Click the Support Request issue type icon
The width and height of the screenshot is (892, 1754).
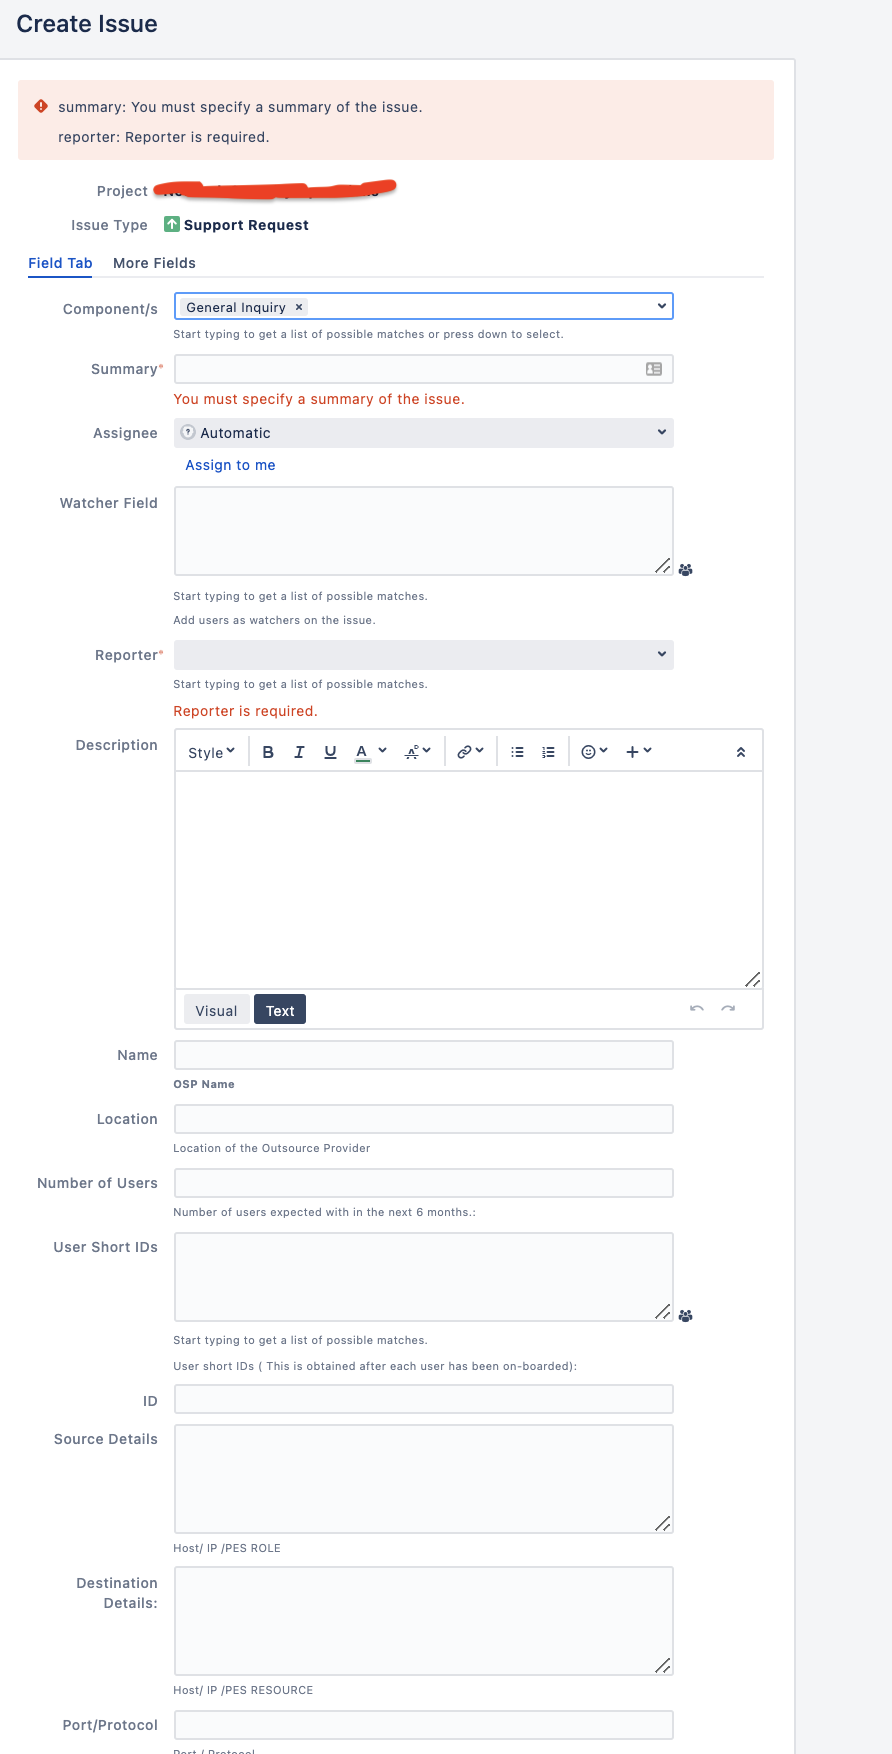click(172, 224)
